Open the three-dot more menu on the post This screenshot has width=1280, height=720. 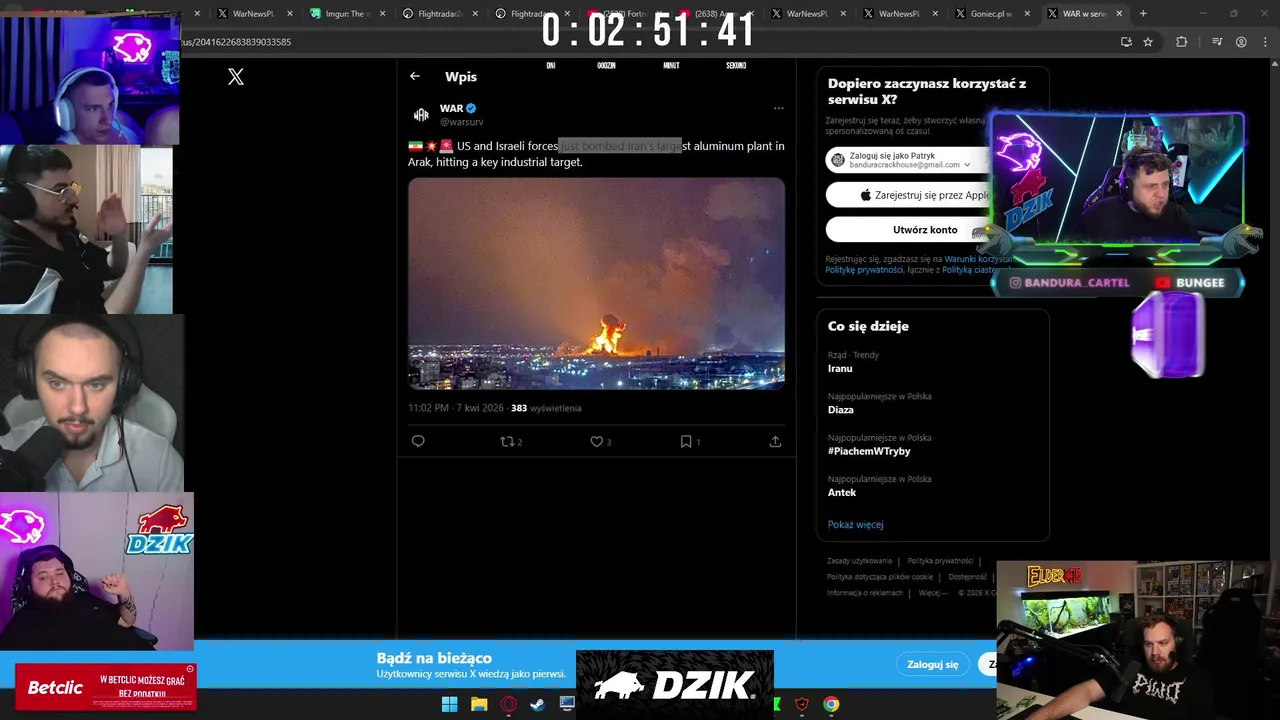coord(778,108)
